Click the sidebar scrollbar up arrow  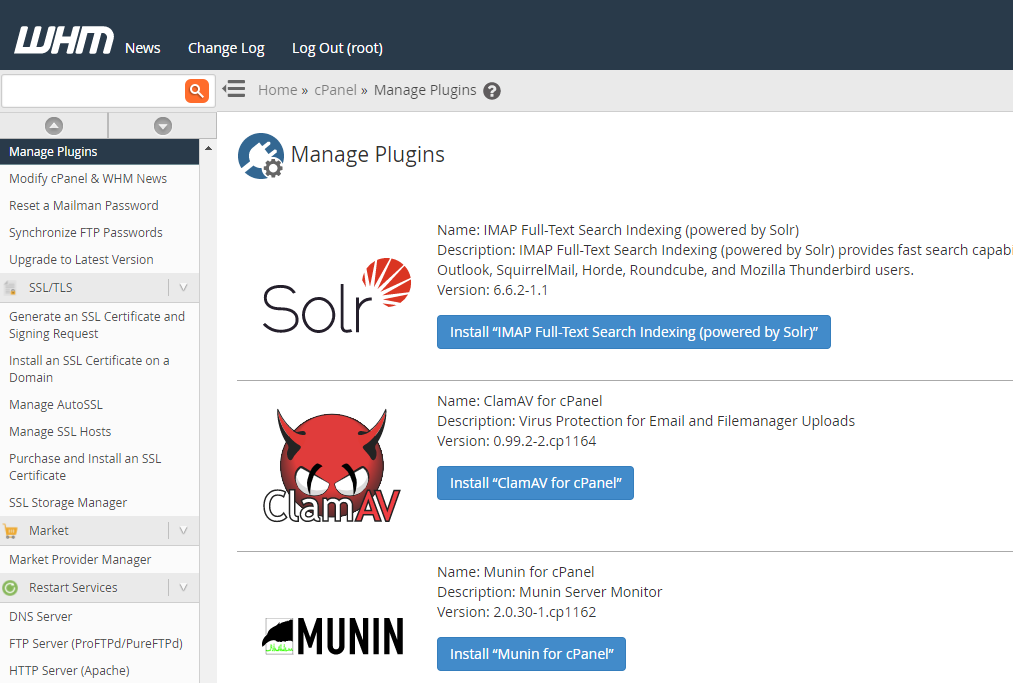tap(208, 149)
